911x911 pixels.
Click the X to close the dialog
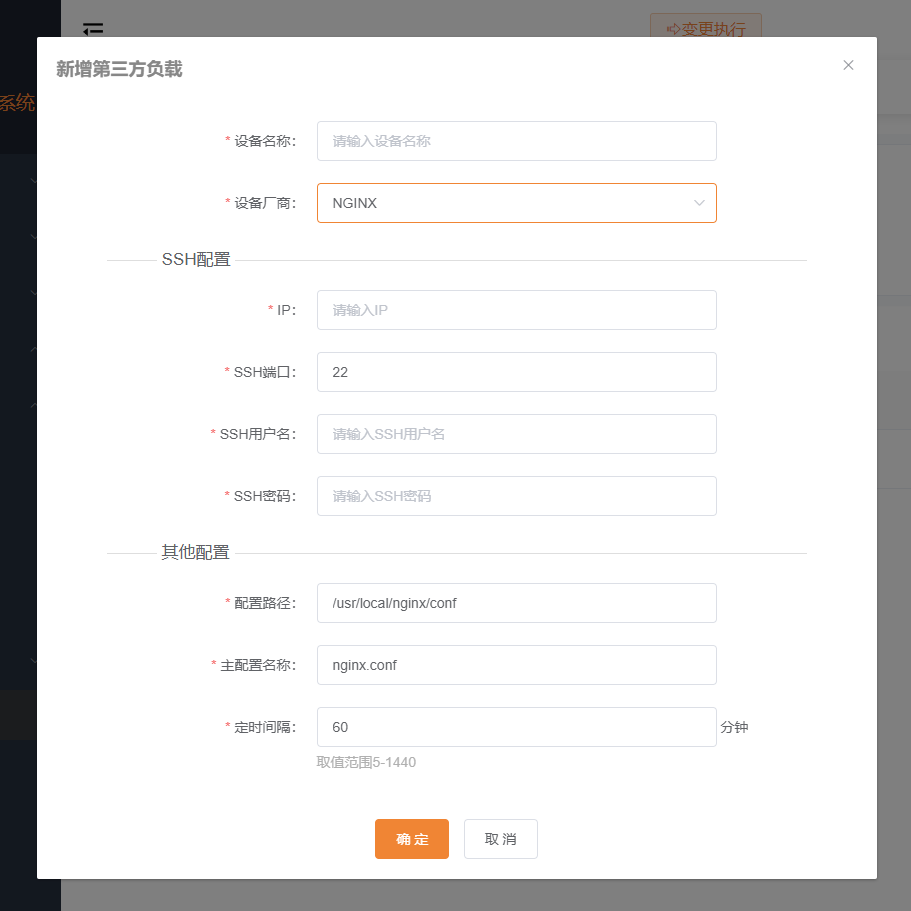848,65
